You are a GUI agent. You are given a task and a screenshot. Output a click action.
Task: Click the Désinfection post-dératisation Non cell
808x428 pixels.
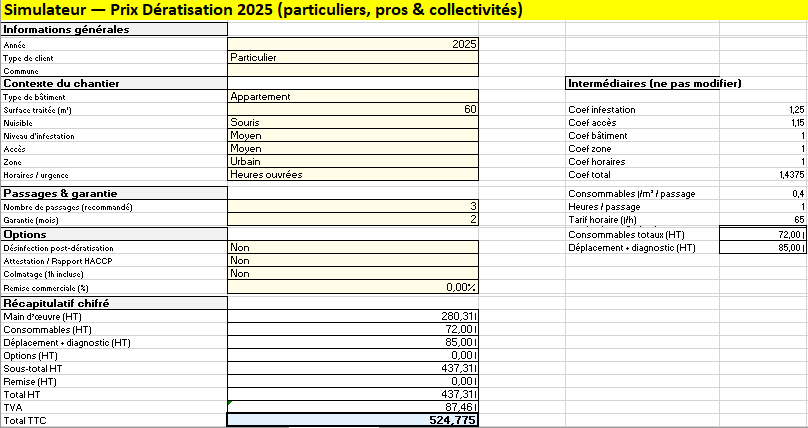(354, 247)
